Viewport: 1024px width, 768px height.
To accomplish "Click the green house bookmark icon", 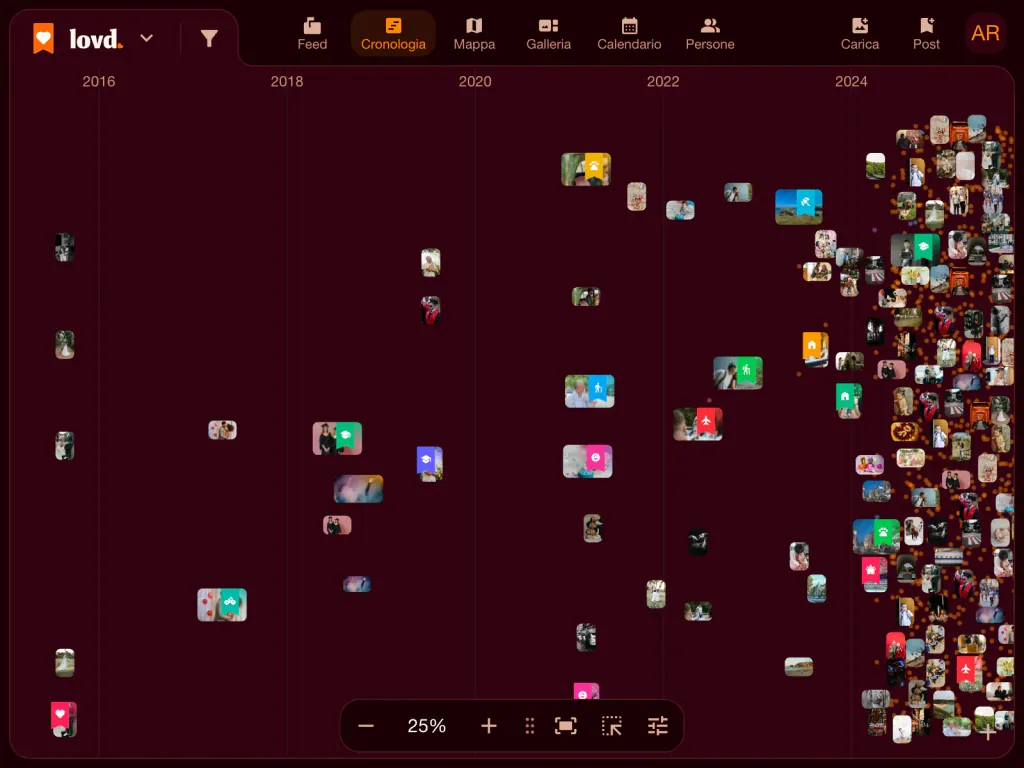I will (x=845, y=397).
